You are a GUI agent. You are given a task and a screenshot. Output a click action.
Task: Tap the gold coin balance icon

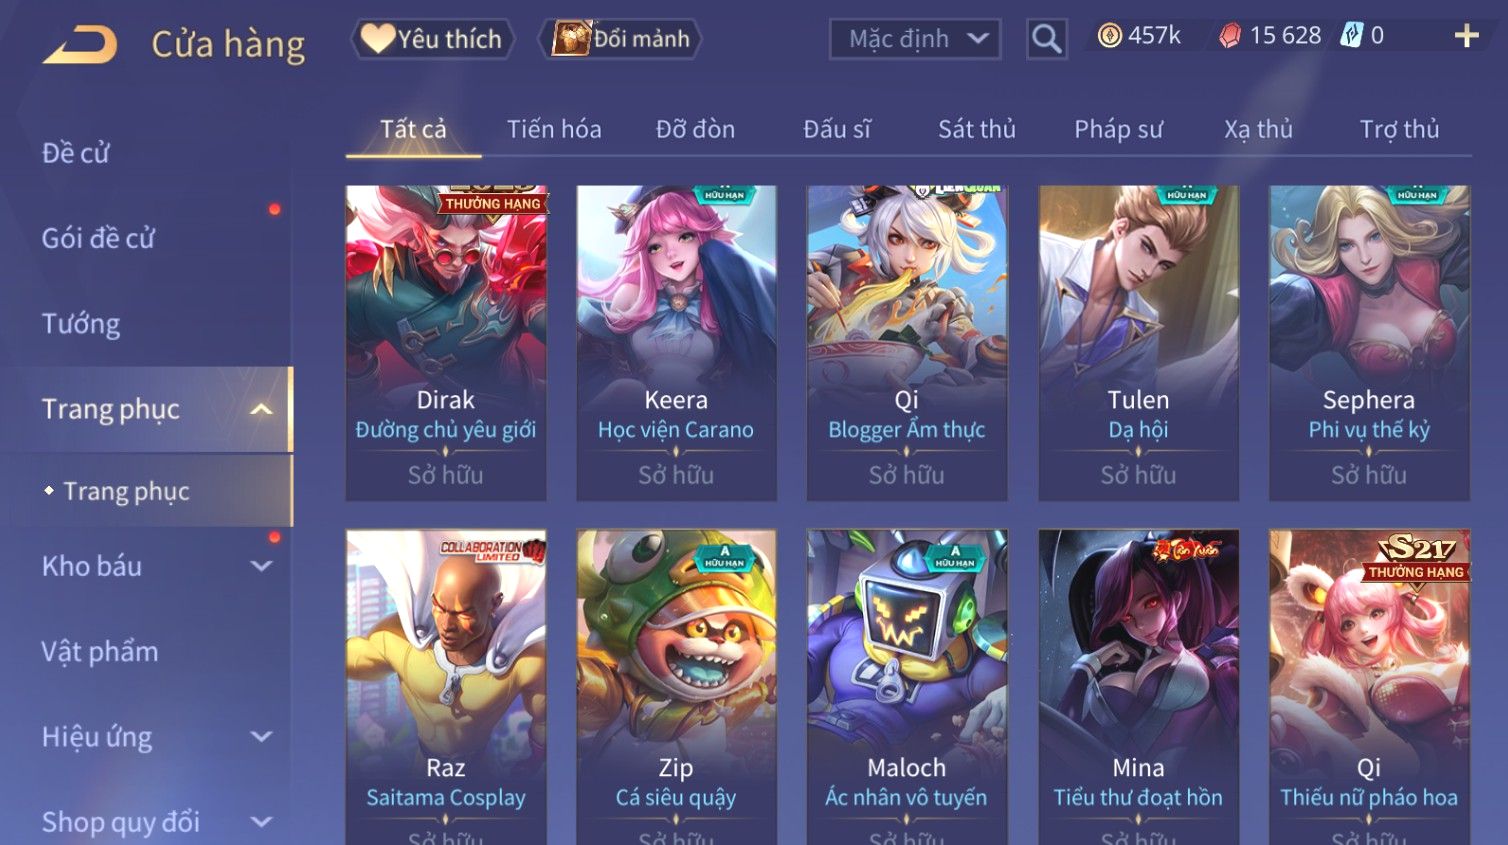[x=1109, y=36]
